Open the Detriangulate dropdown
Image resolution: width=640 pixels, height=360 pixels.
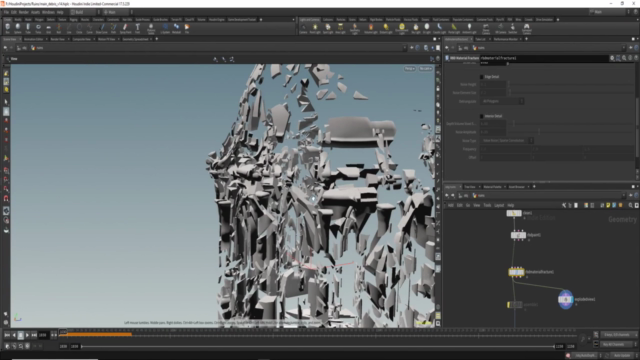[502, 101]
